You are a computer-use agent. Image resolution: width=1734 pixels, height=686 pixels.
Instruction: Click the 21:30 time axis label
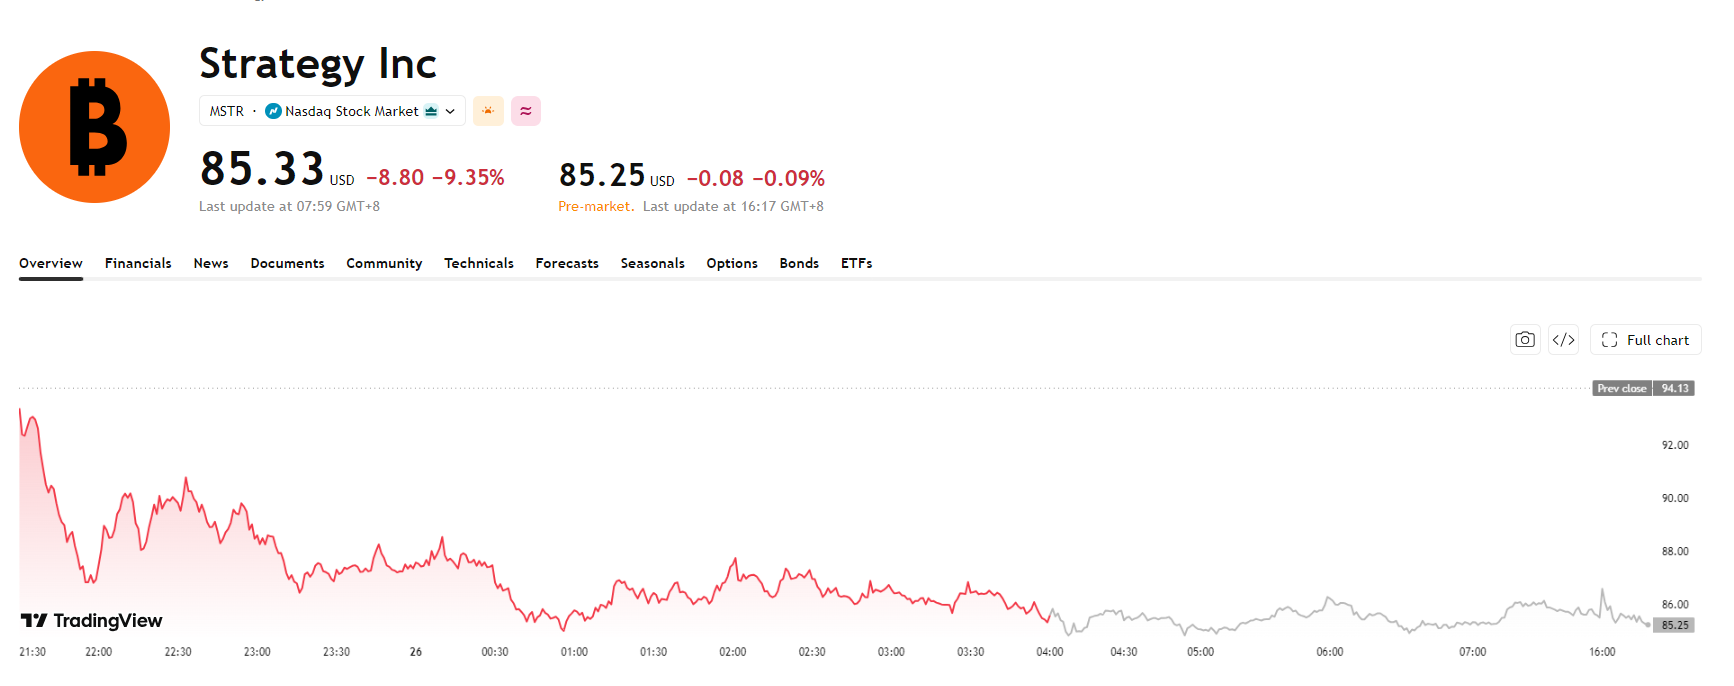tap(32, 652)
